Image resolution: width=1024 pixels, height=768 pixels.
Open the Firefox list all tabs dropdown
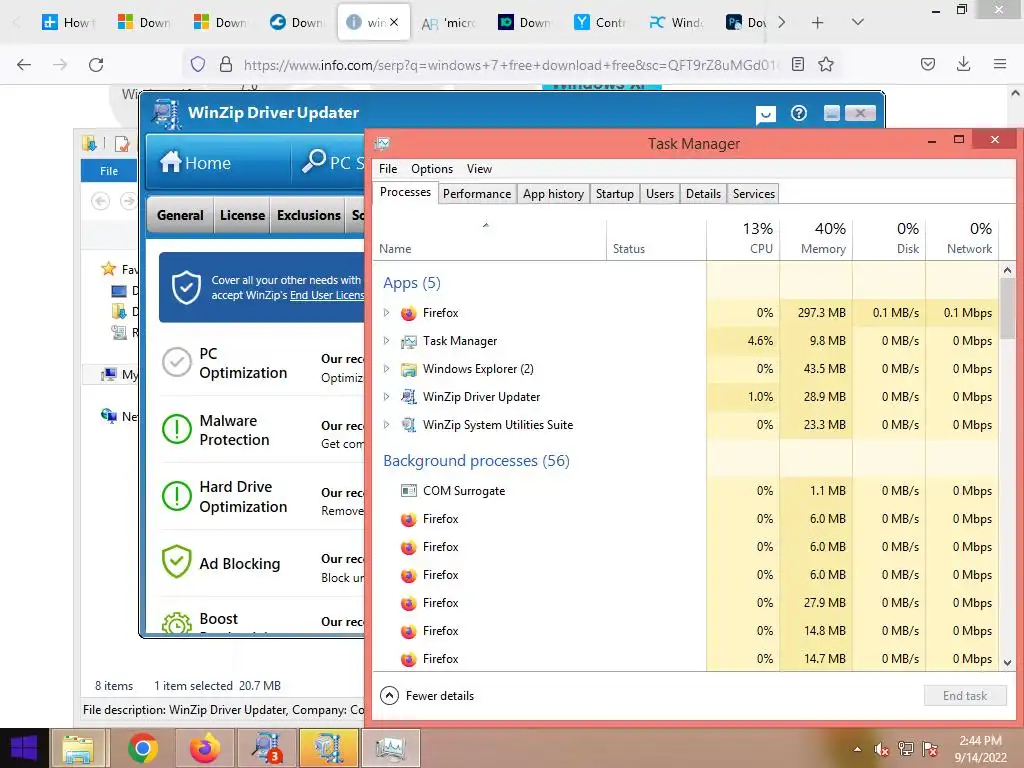coord(858,22)
